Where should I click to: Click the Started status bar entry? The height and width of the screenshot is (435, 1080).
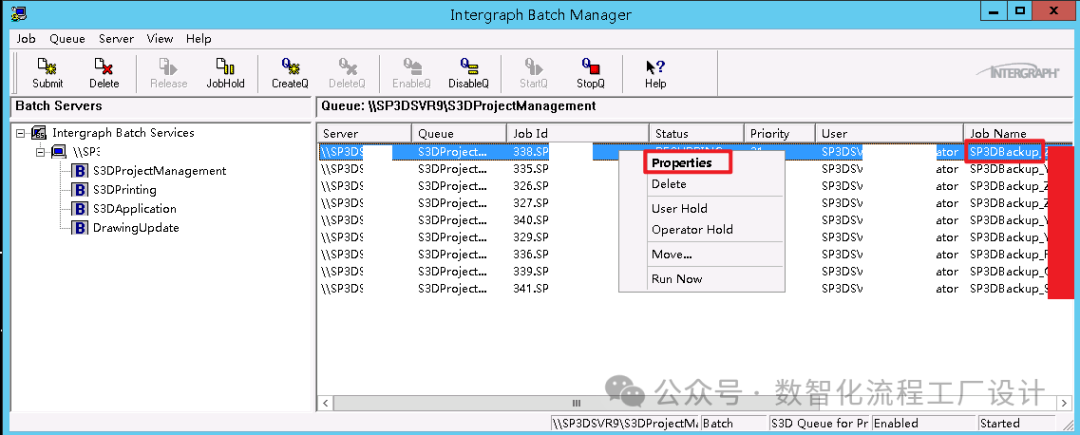pyautogui.click(x=1016, y=423)
